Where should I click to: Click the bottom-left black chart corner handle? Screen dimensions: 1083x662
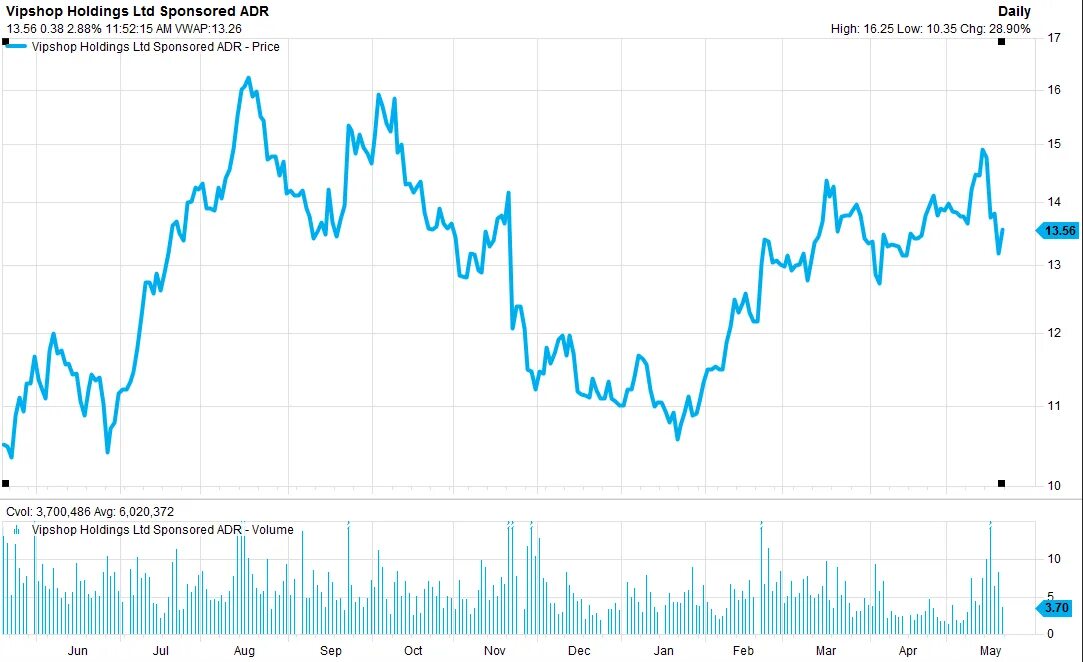pos(6,484)
